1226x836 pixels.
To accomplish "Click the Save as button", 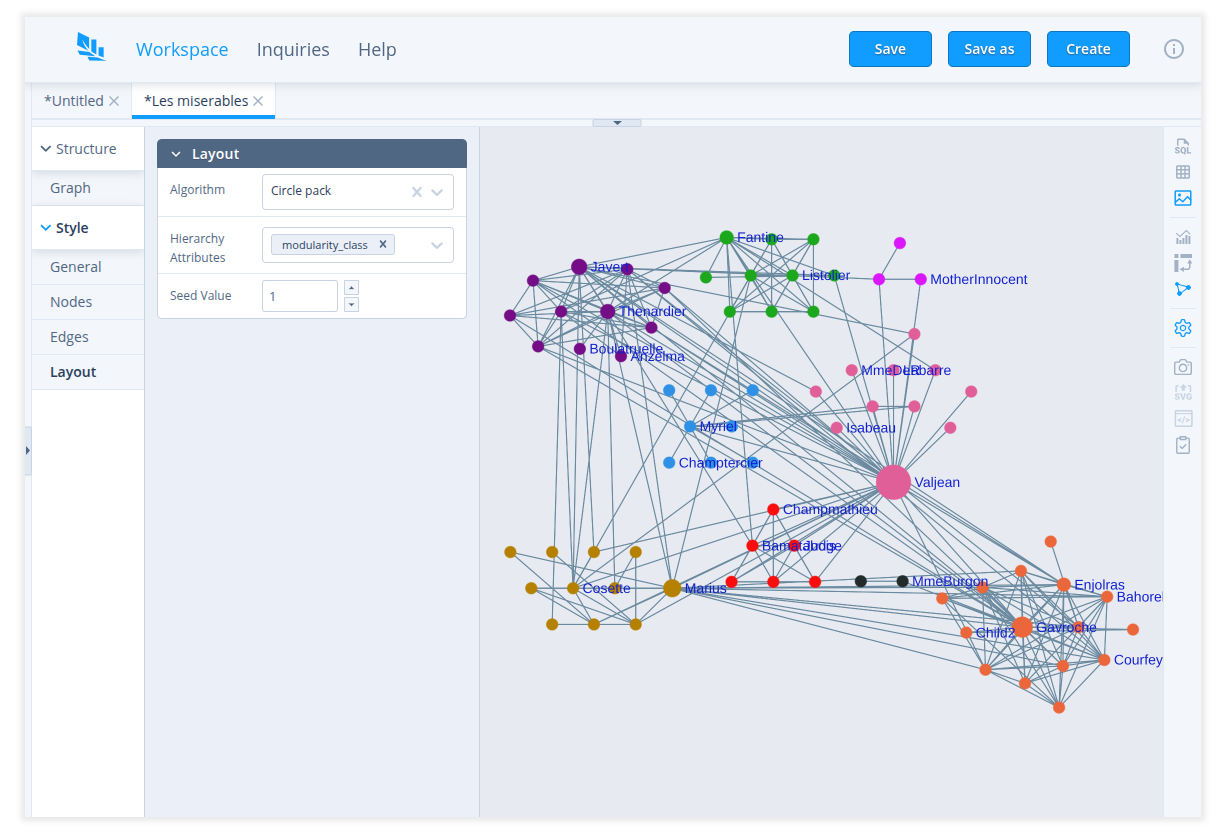I will tap(989, 49).
